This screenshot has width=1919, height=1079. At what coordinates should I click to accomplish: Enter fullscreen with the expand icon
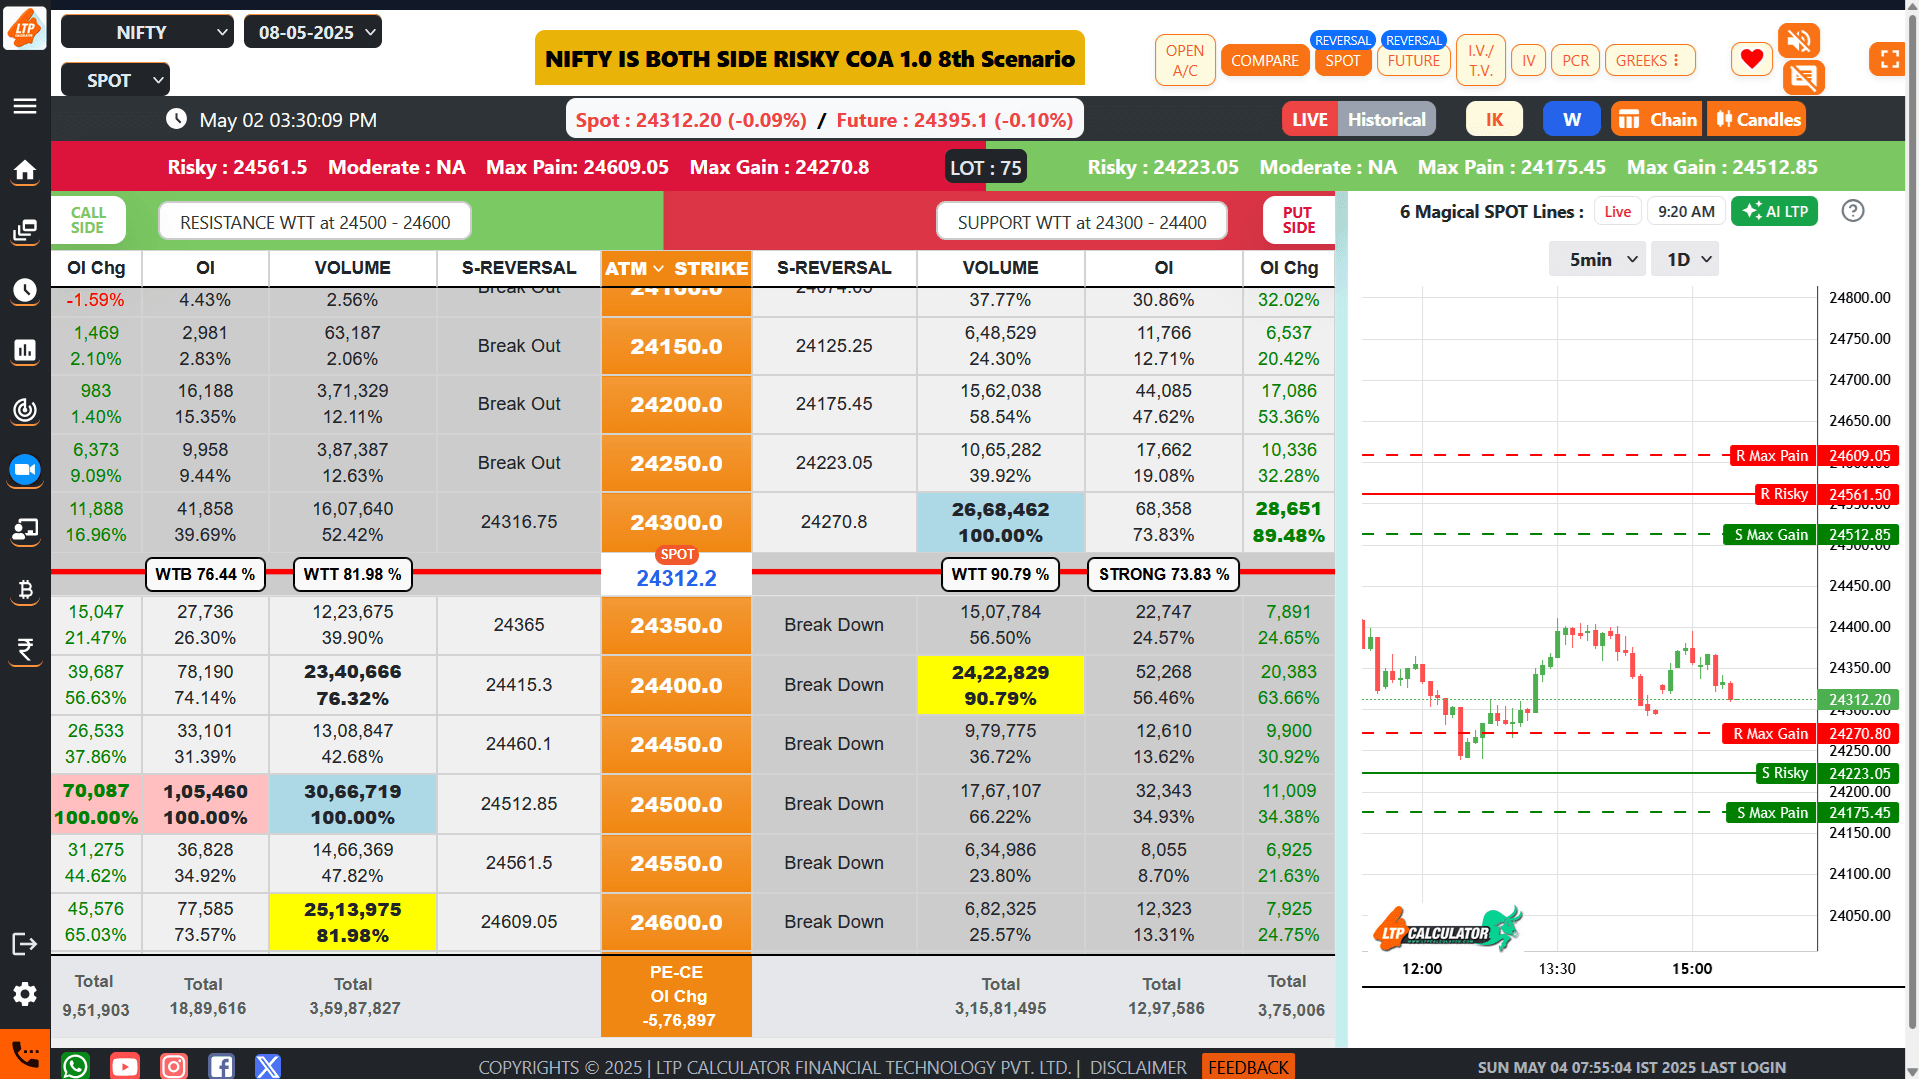click(x=1888, y=59)
